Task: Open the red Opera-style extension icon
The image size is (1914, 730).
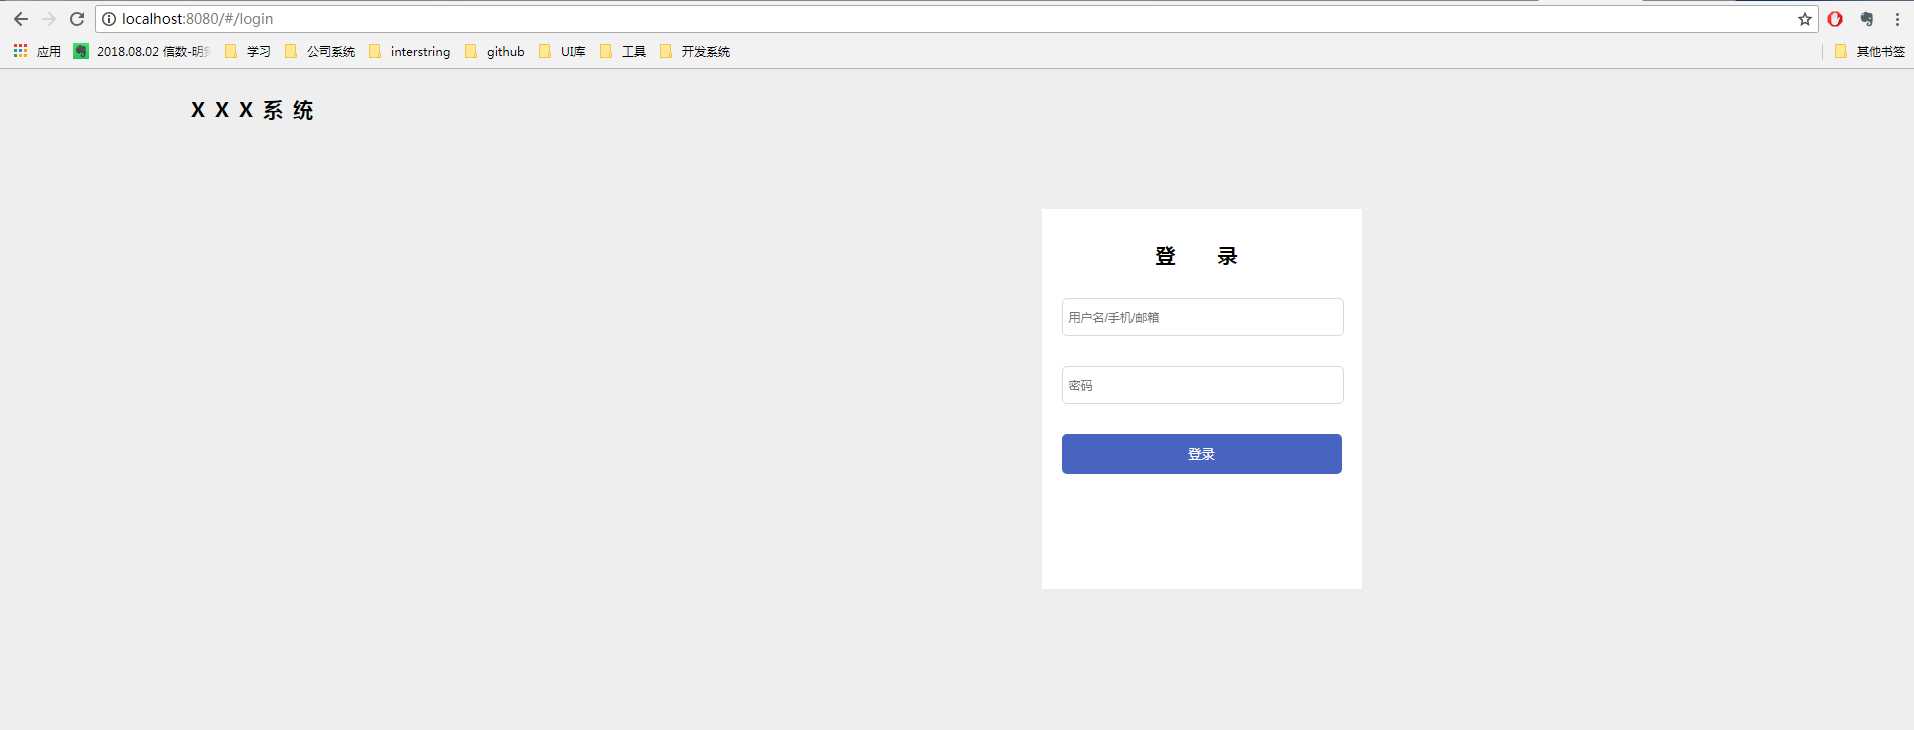Action: coord(1835,19)
